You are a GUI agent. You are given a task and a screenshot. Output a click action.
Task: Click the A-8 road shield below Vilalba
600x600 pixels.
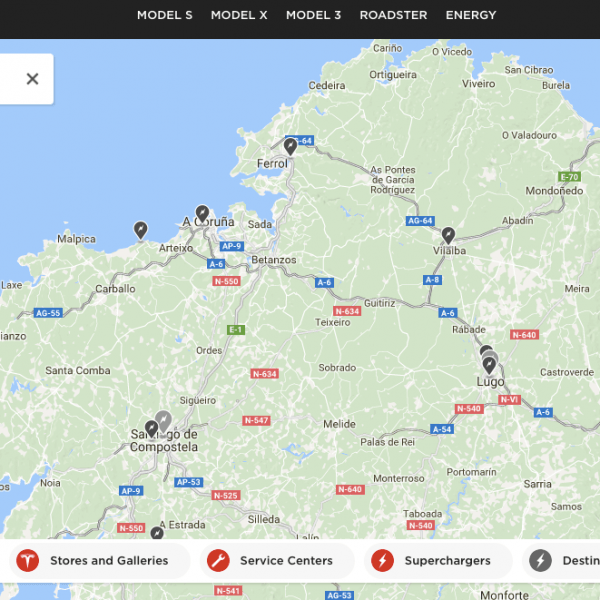432,280
